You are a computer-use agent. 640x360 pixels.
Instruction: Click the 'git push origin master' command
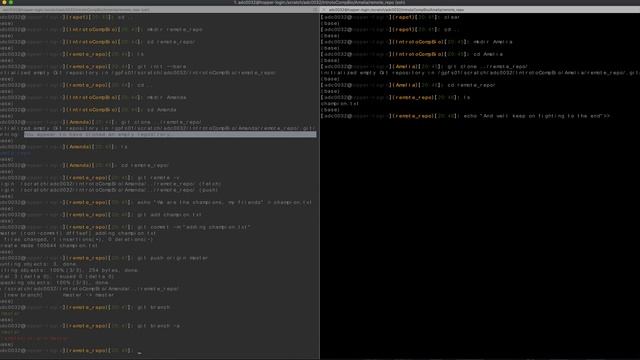pyautogui.click(x=173, y=258)
